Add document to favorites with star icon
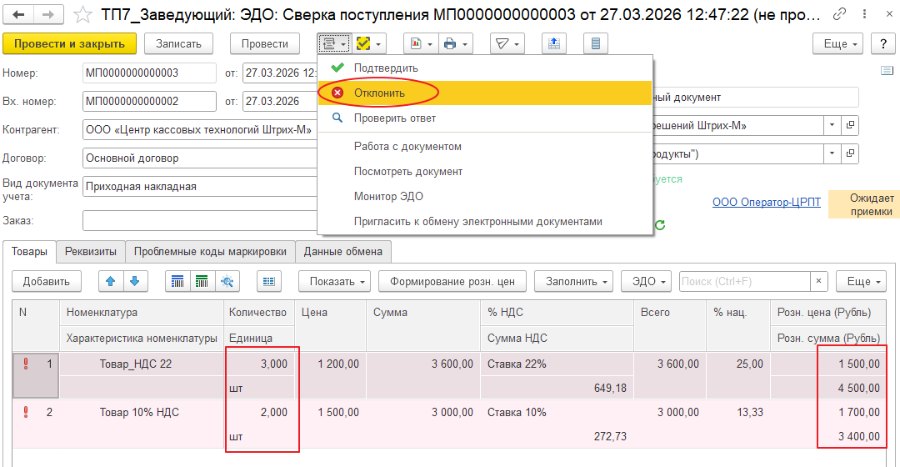 coord(83,14)
